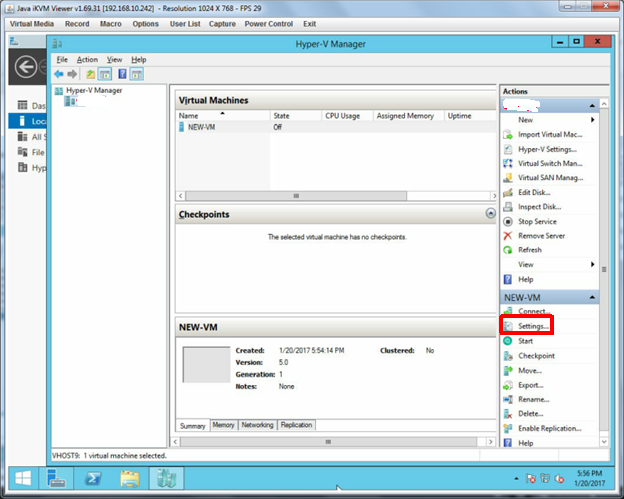The image size is (624, 499).
Task: Switch to the Replication tab
Action: click(x=296, y=425)
